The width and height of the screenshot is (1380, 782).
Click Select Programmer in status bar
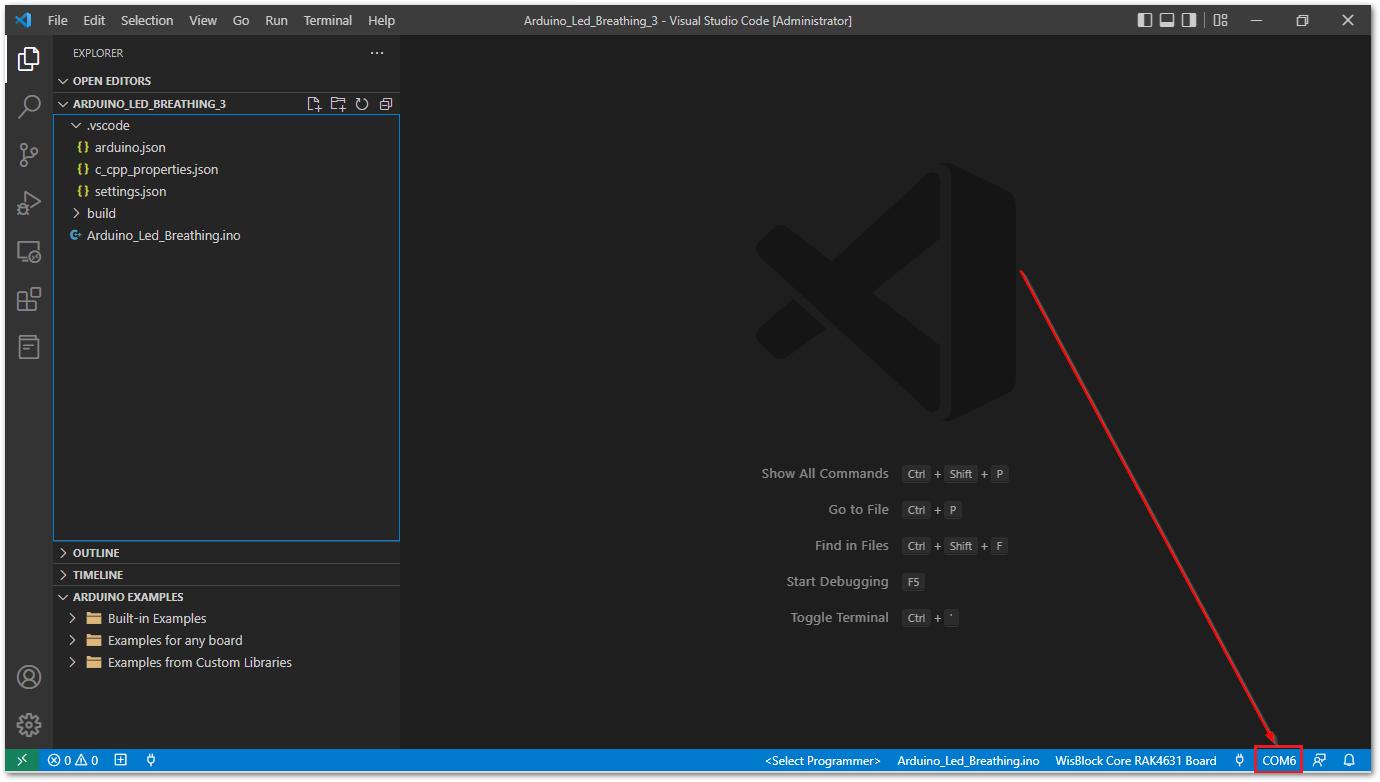pyautogui.click(x=823, y=761)
